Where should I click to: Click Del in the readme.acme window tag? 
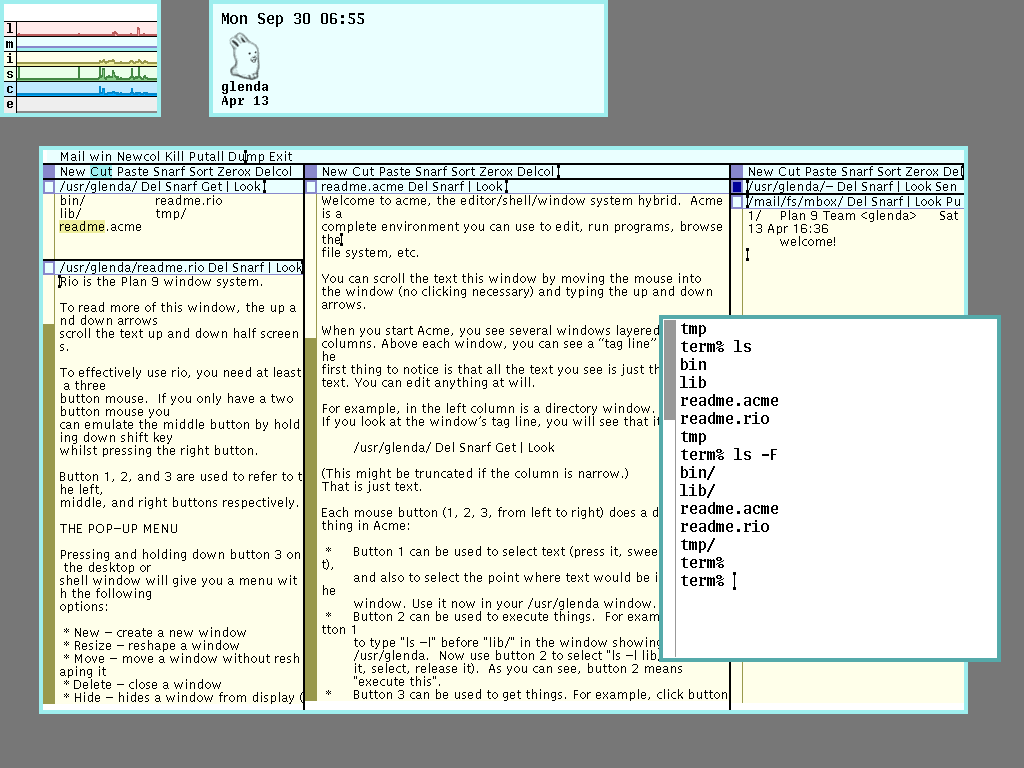pyautogui.click(x=418, y=187)
